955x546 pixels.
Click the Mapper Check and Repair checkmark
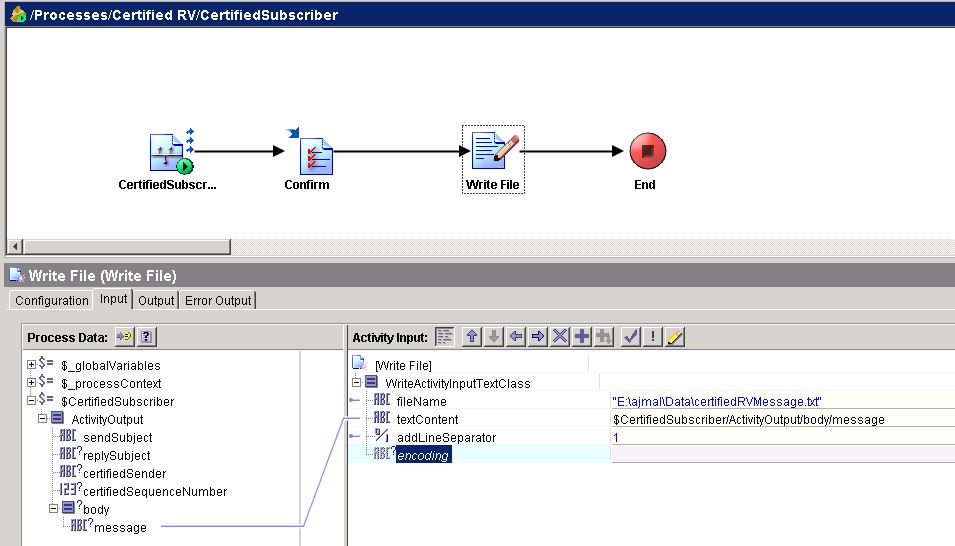631,336
